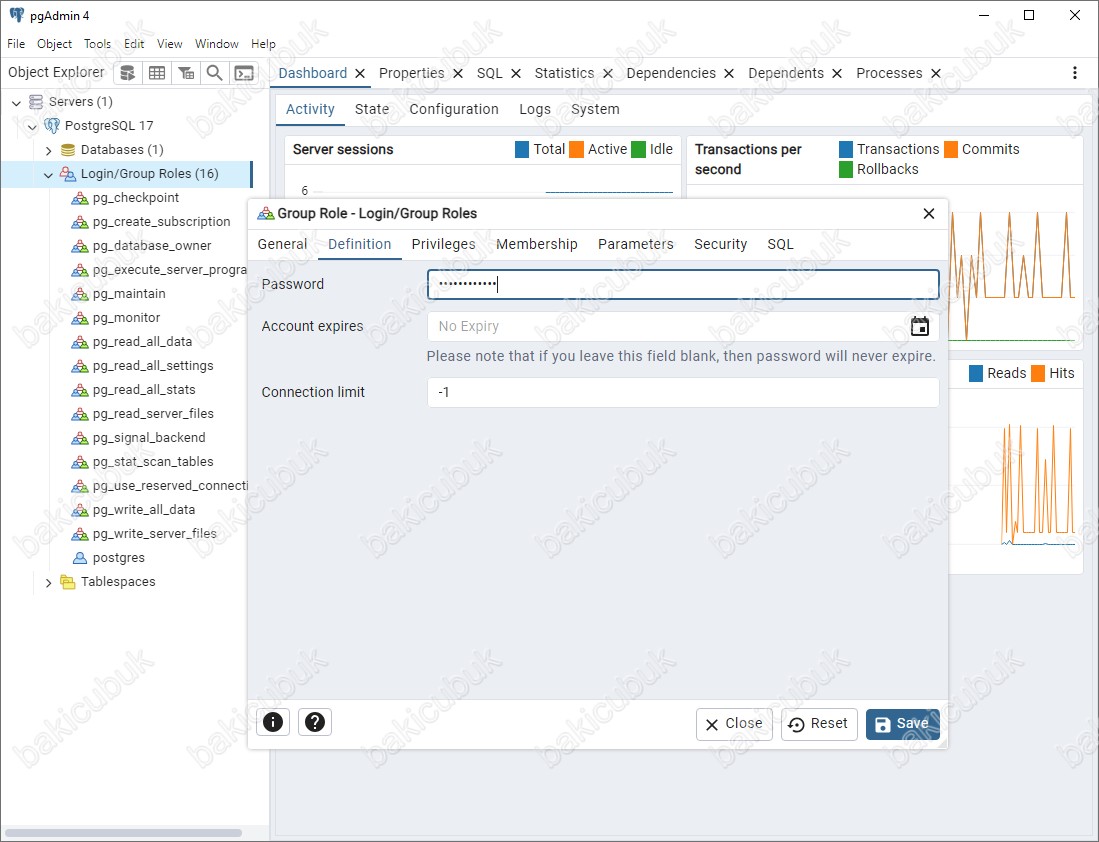Close the Dependencies tab
The height and width of the screenshot is (842, 1099).
click(x=729, y=74)
